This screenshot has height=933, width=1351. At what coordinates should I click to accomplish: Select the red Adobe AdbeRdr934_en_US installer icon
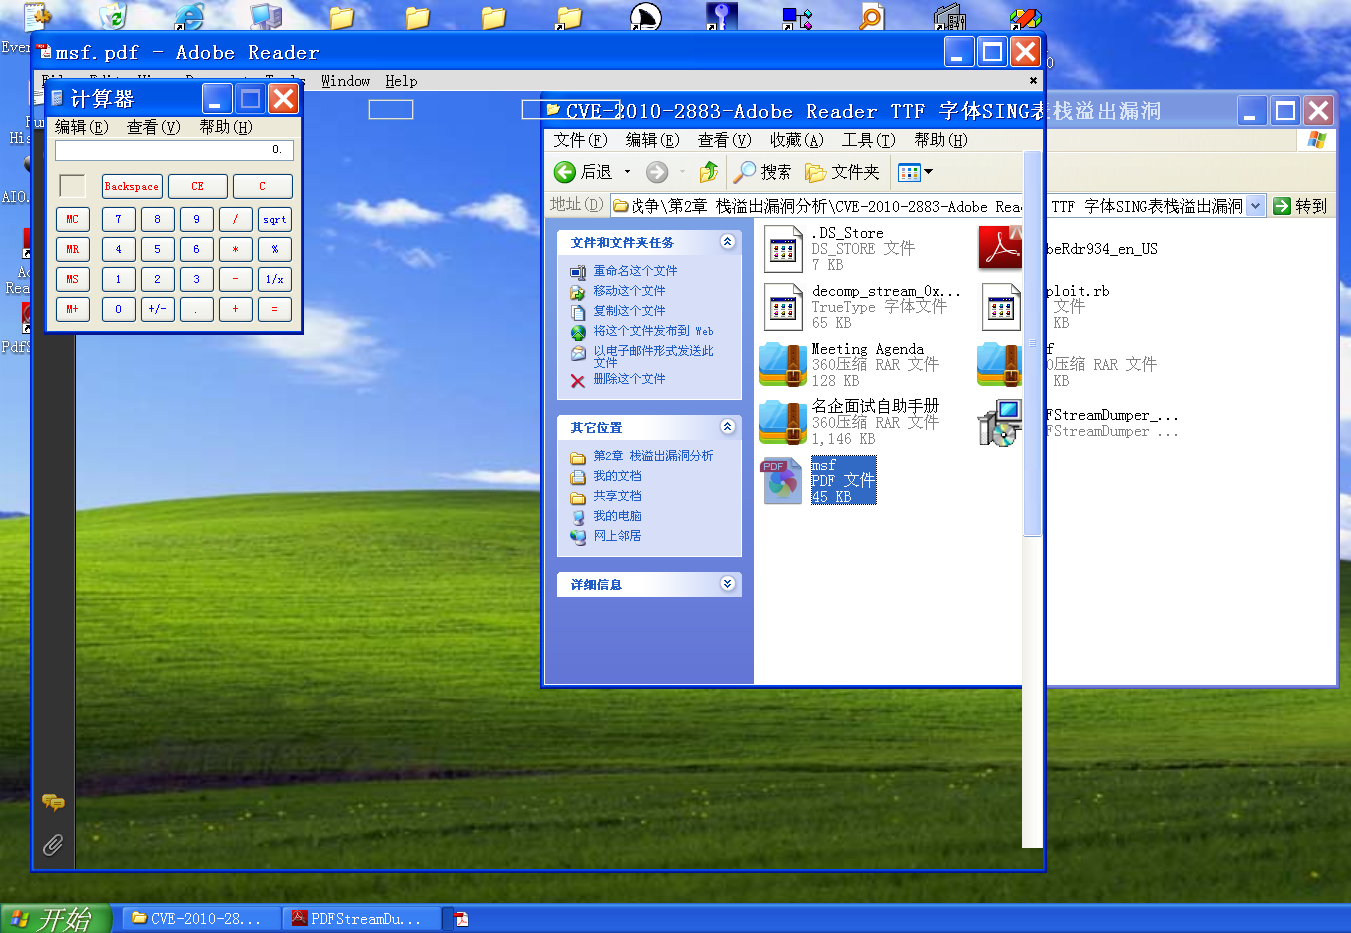[1000, 248]
